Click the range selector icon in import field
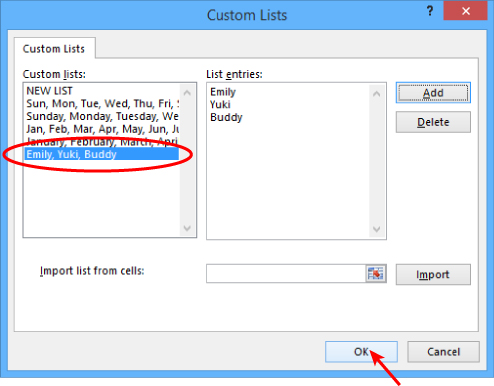 coord(376,274)
